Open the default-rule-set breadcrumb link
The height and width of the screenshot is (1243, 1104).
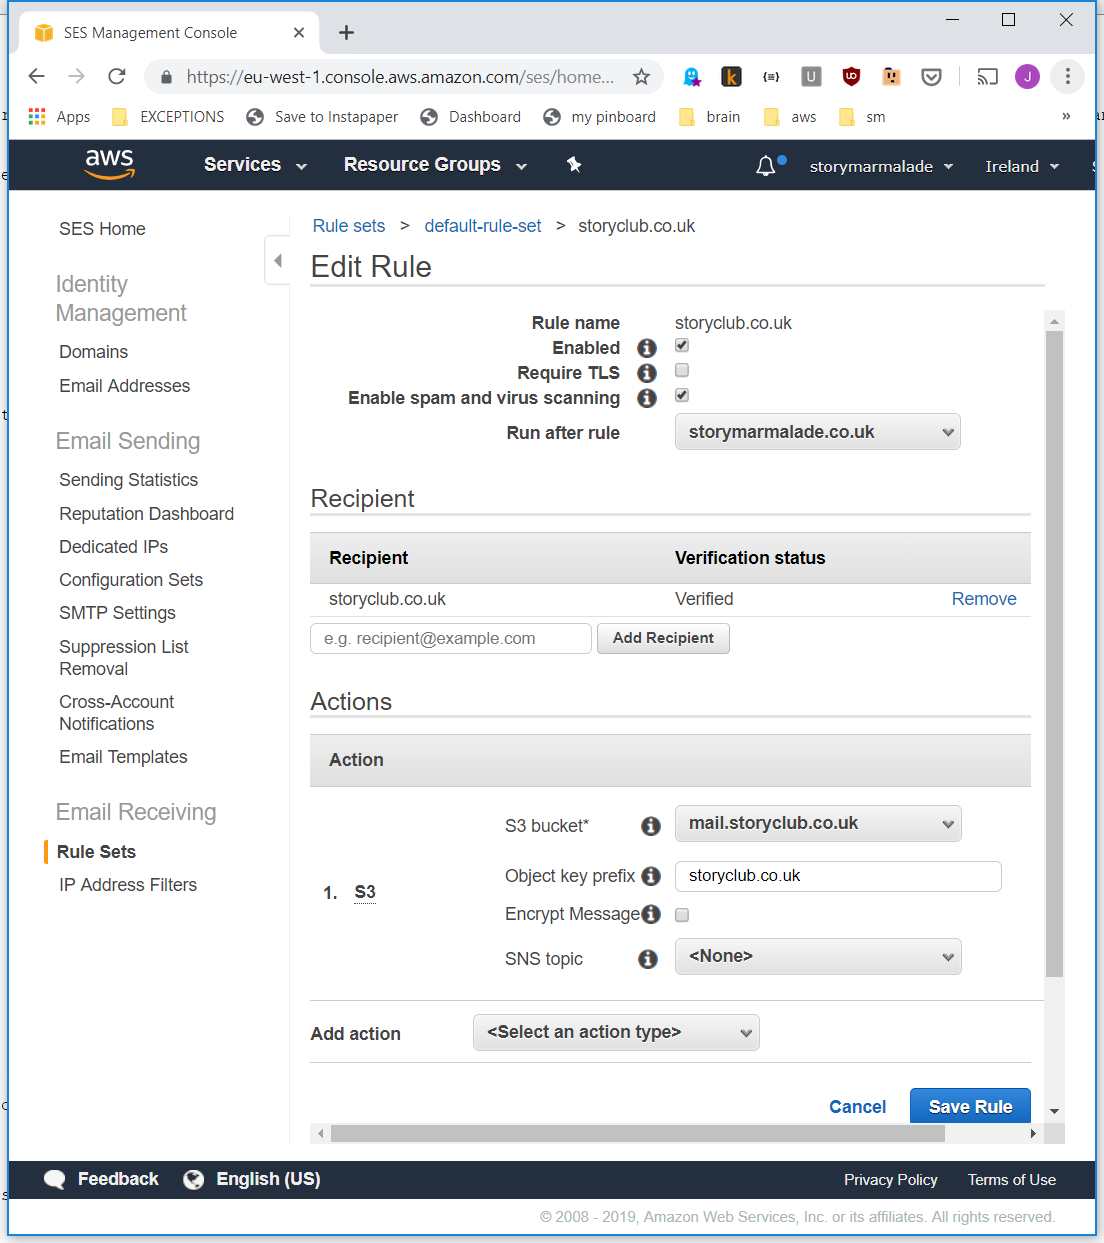pos(483,226)
